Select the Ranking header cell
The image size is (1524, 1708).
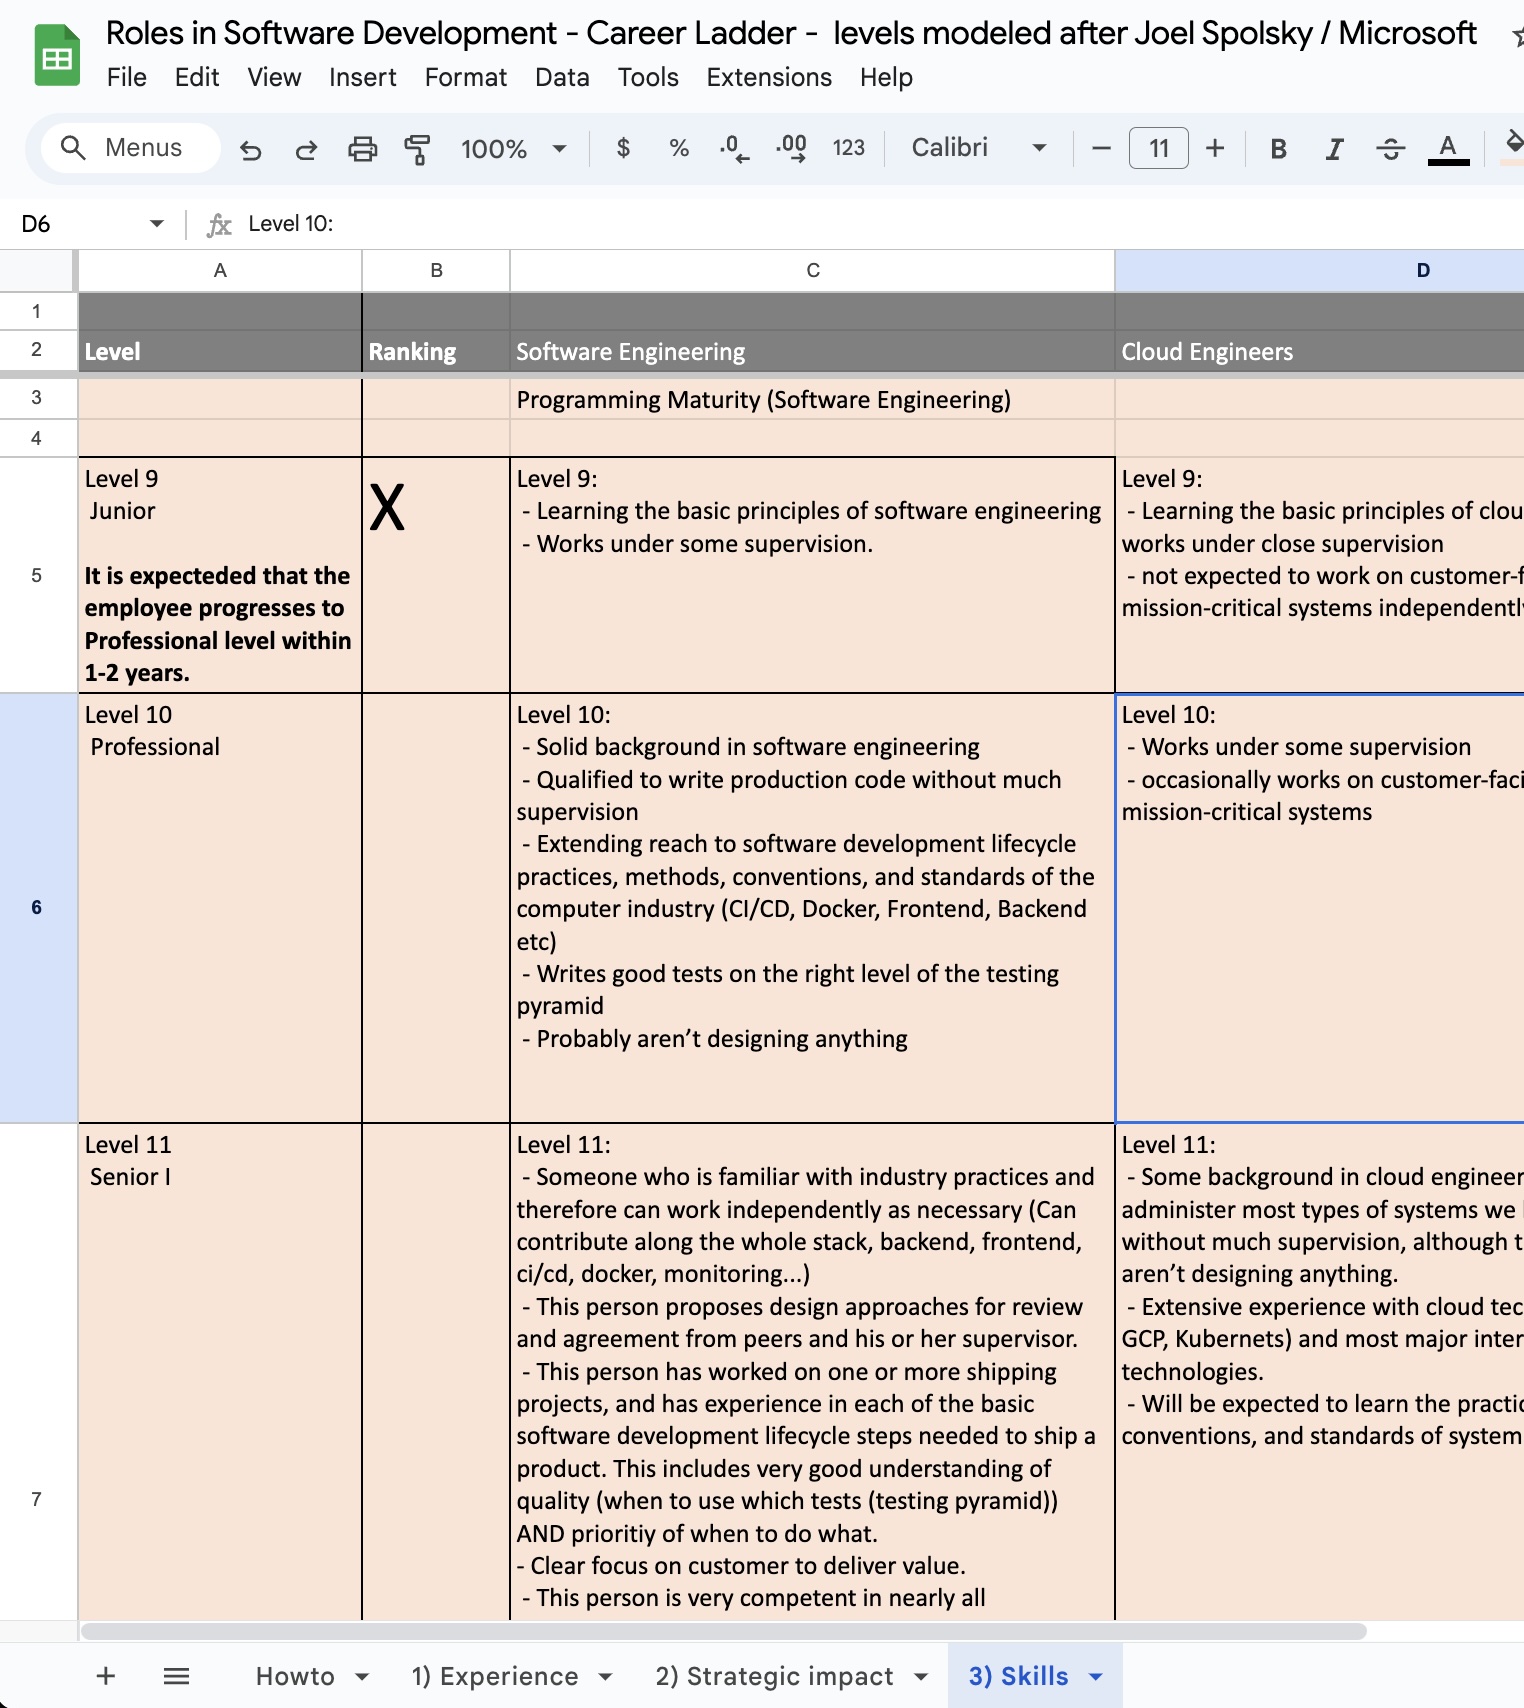click(436, 352)
